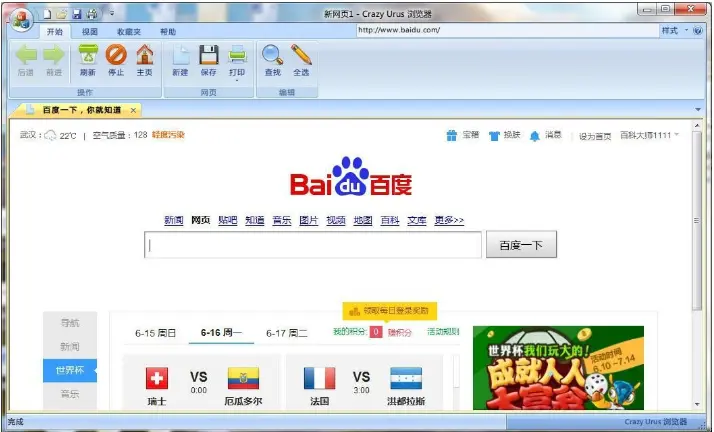
Task: Open the 地图 link
Action: click(363, 220)
